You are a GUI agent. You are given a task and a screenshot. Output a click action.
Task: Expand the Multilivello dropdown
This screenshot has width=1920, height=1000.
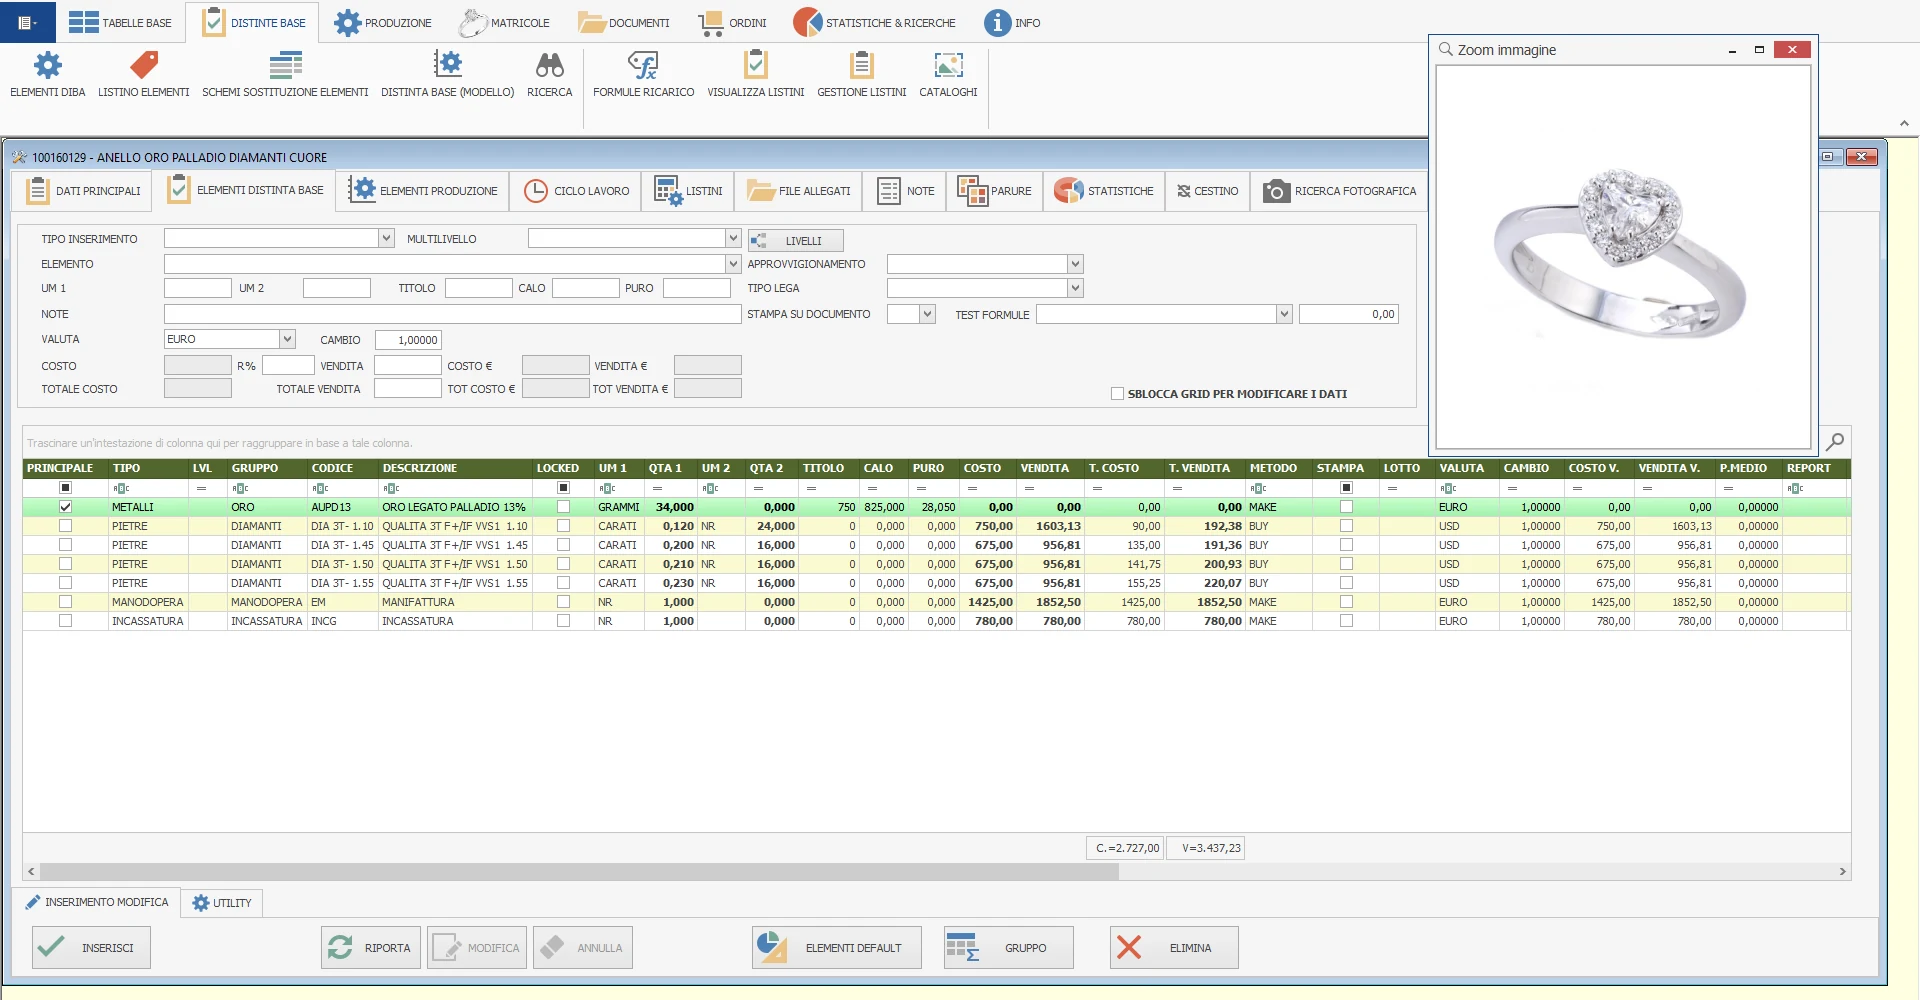point(733,238)
